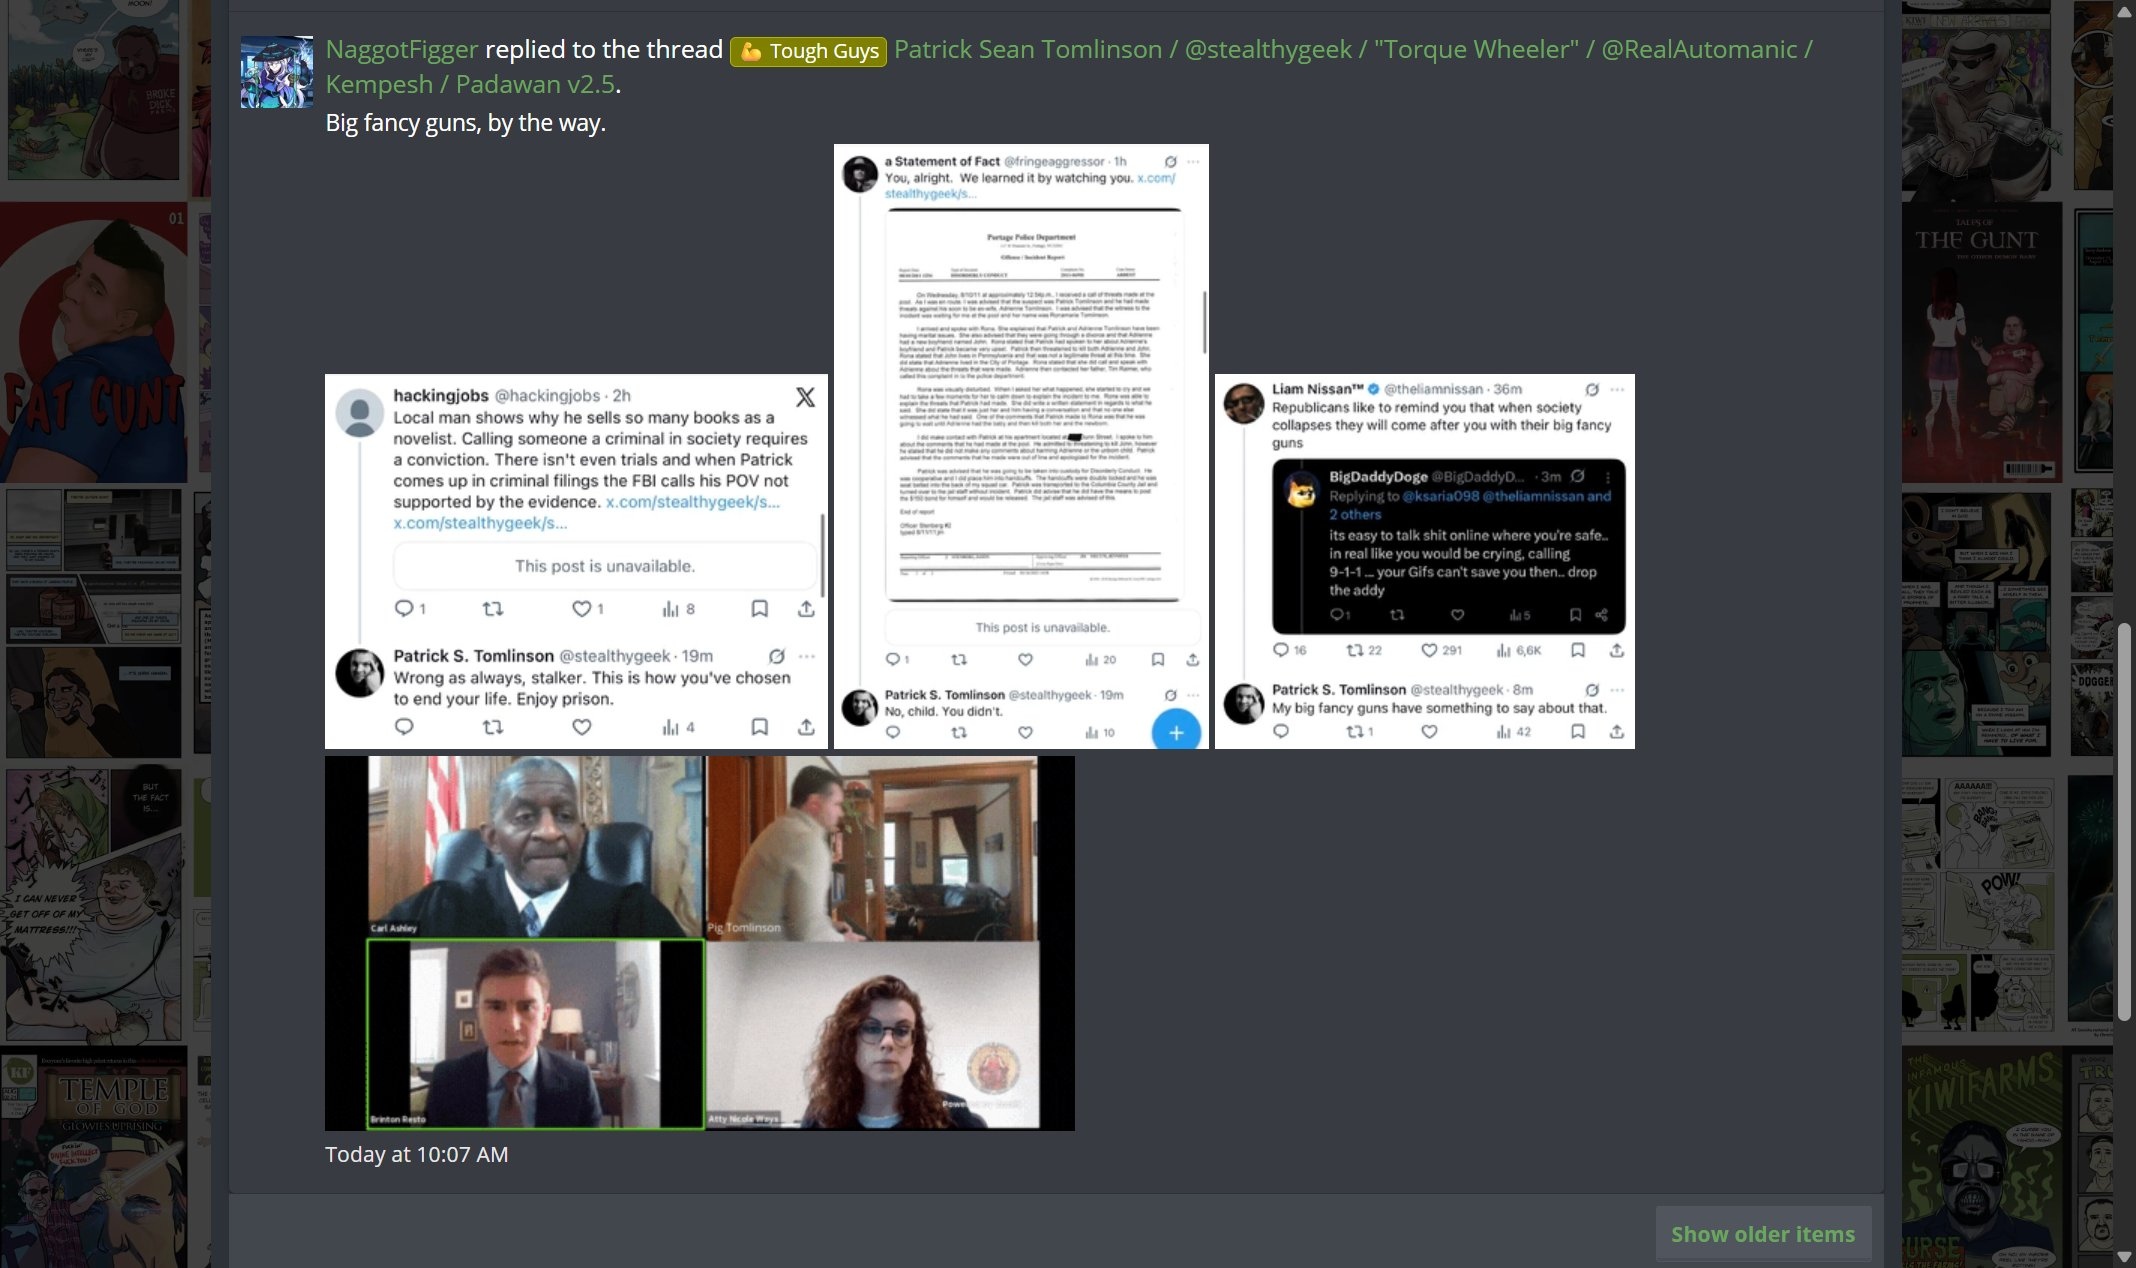This screenshot has height=1268, width=2136.
Task: Open the hackingjobs tweet screenshot
Action: point(576,561)
